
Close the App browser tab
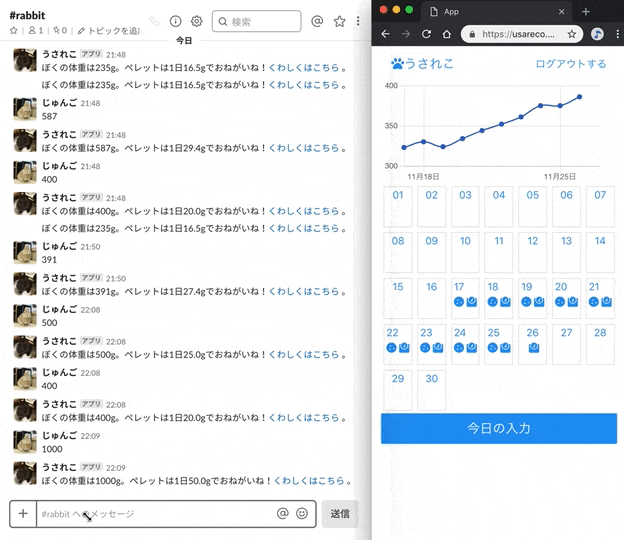click(x=562, y=12)
